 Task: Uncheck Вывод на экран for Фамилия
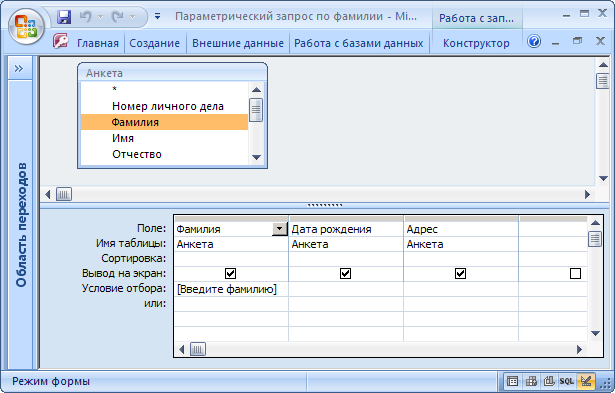tap(230, 273)
